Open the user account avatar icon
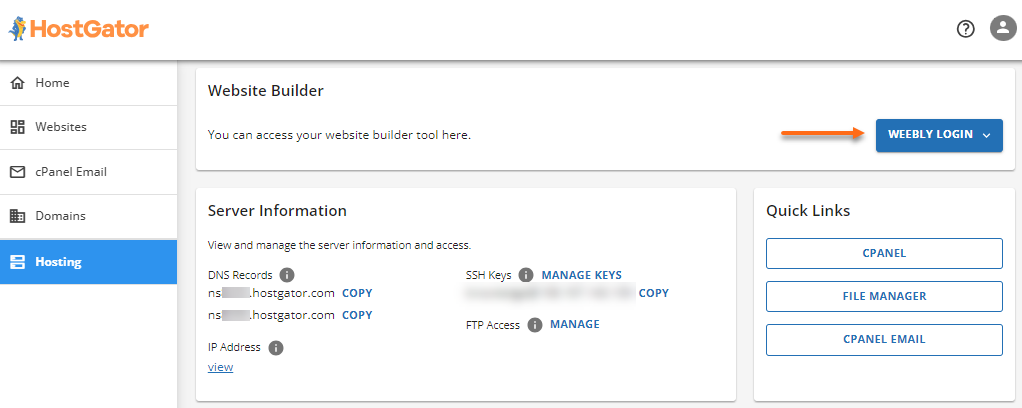This screenshot has width=1022, height=408. click(x=1003, y=28)
